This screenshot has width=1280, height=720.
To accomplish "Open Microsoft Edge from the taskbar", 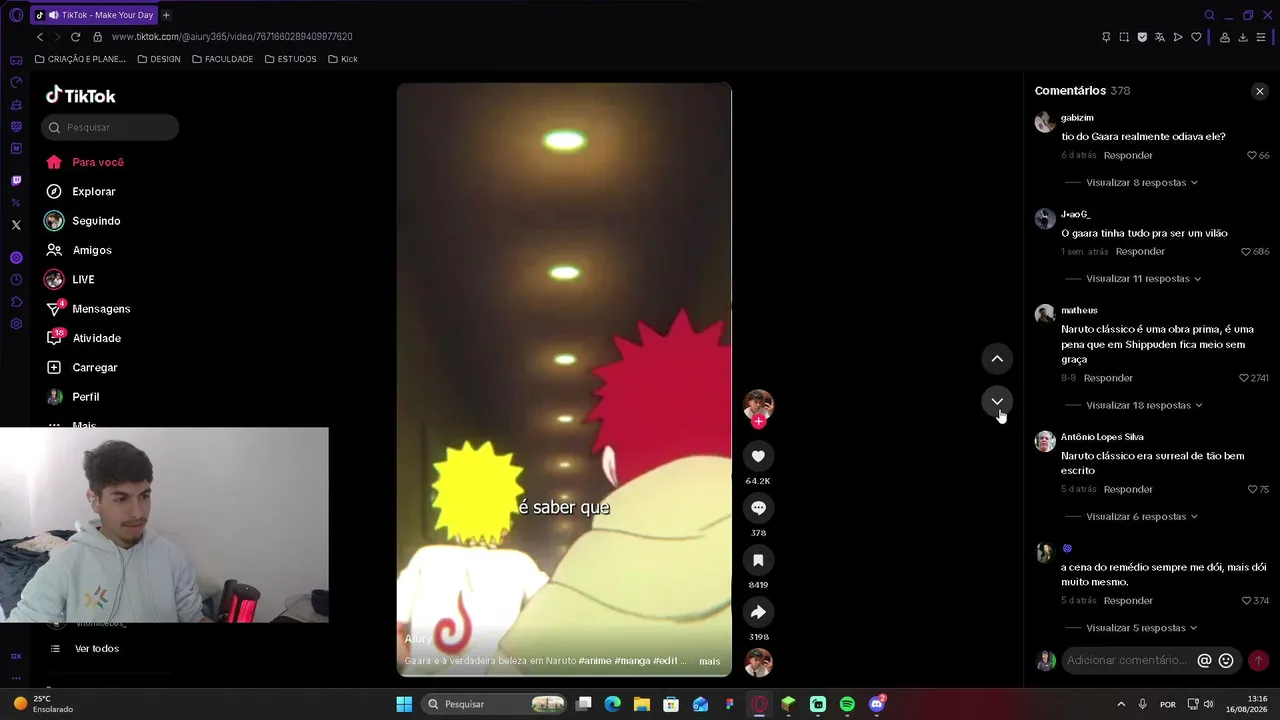I will pos(613,704).
